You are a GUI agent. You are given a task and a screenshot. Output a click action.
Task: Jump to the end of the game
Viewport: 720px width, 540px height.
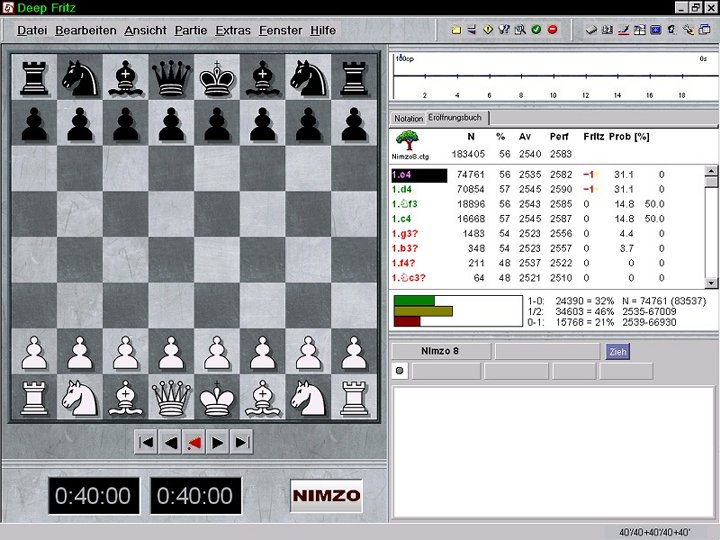(x=242, y=442)
